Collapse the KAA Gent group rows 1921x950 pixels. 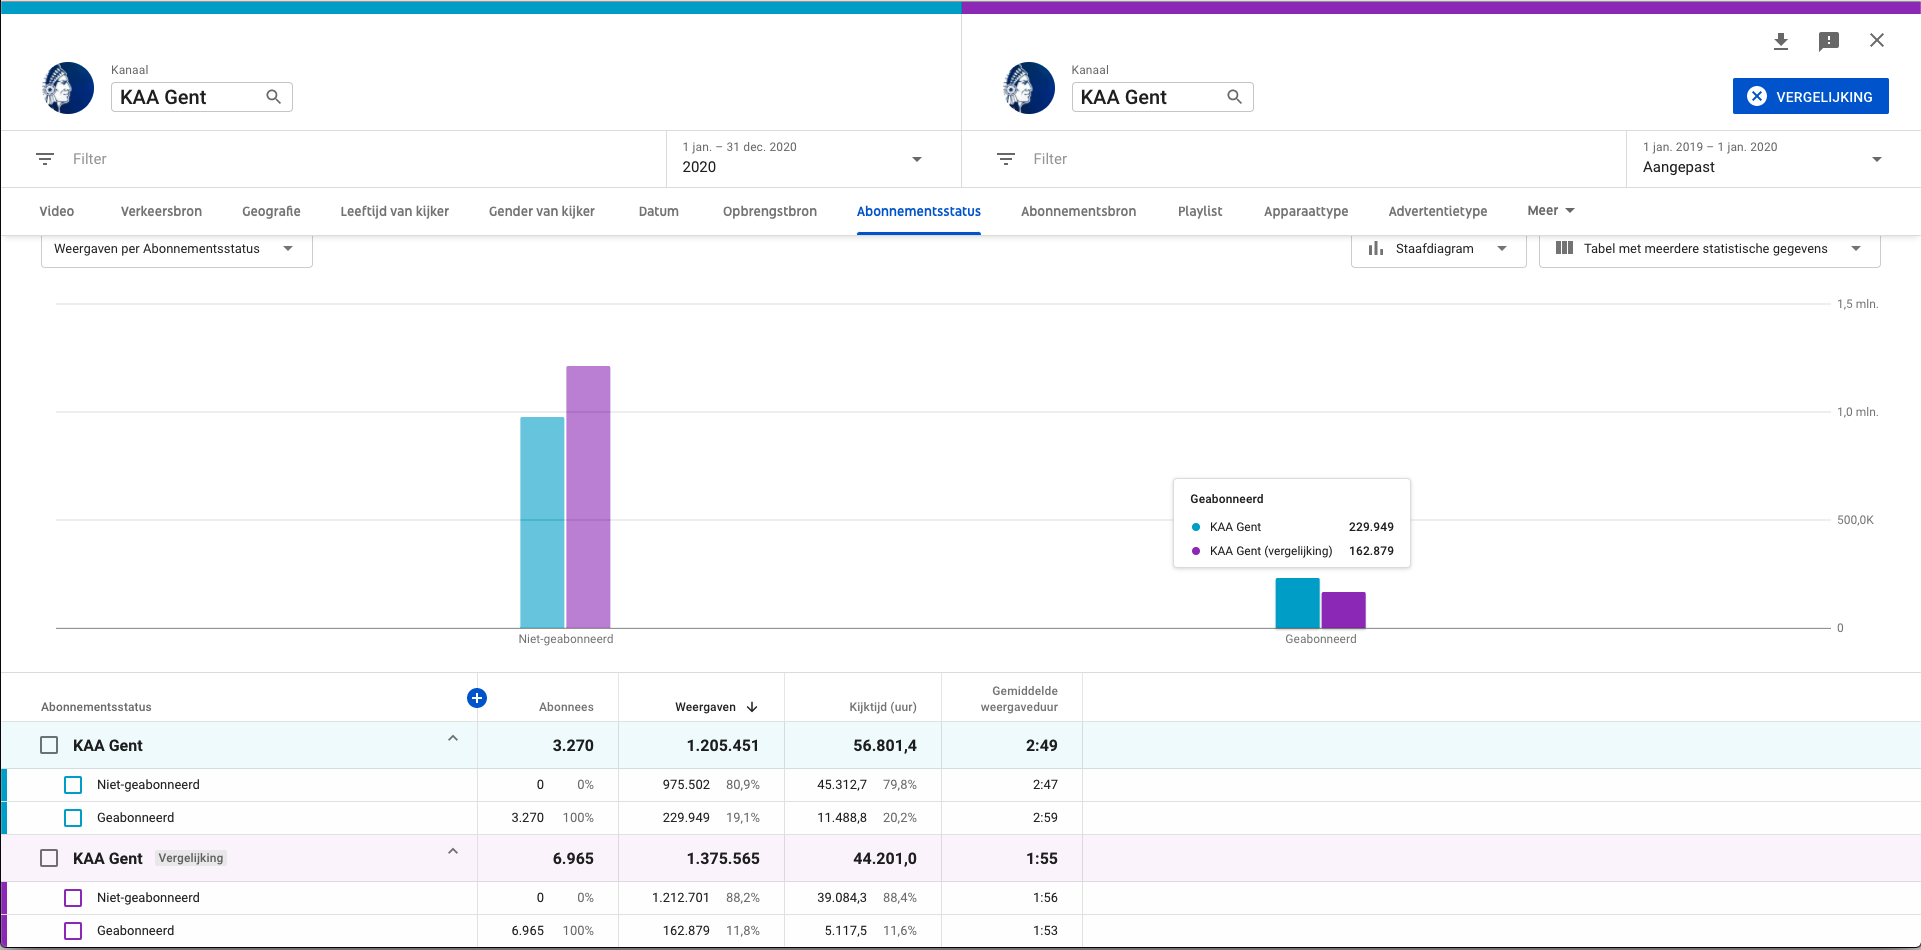(453, 739)
